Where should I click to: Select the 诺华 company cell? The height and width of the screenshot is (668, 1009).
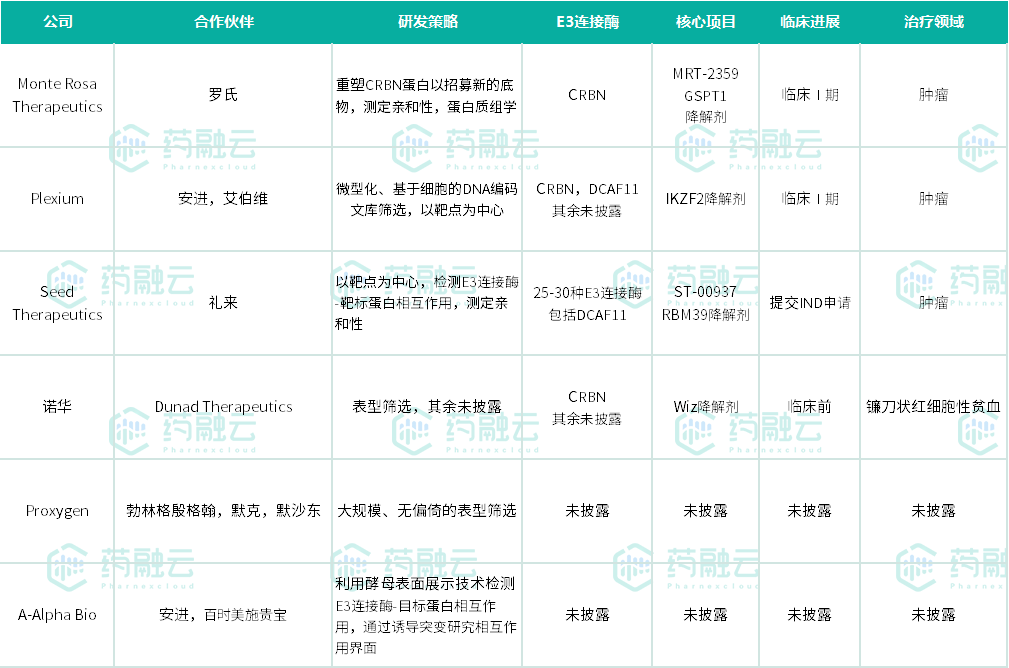57,407
